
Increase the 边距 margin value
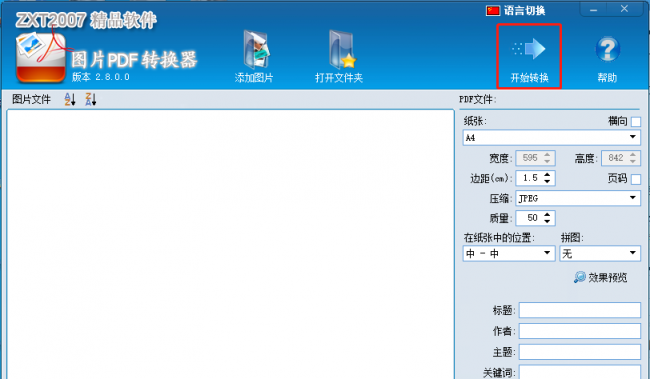[x=547, y=175]
